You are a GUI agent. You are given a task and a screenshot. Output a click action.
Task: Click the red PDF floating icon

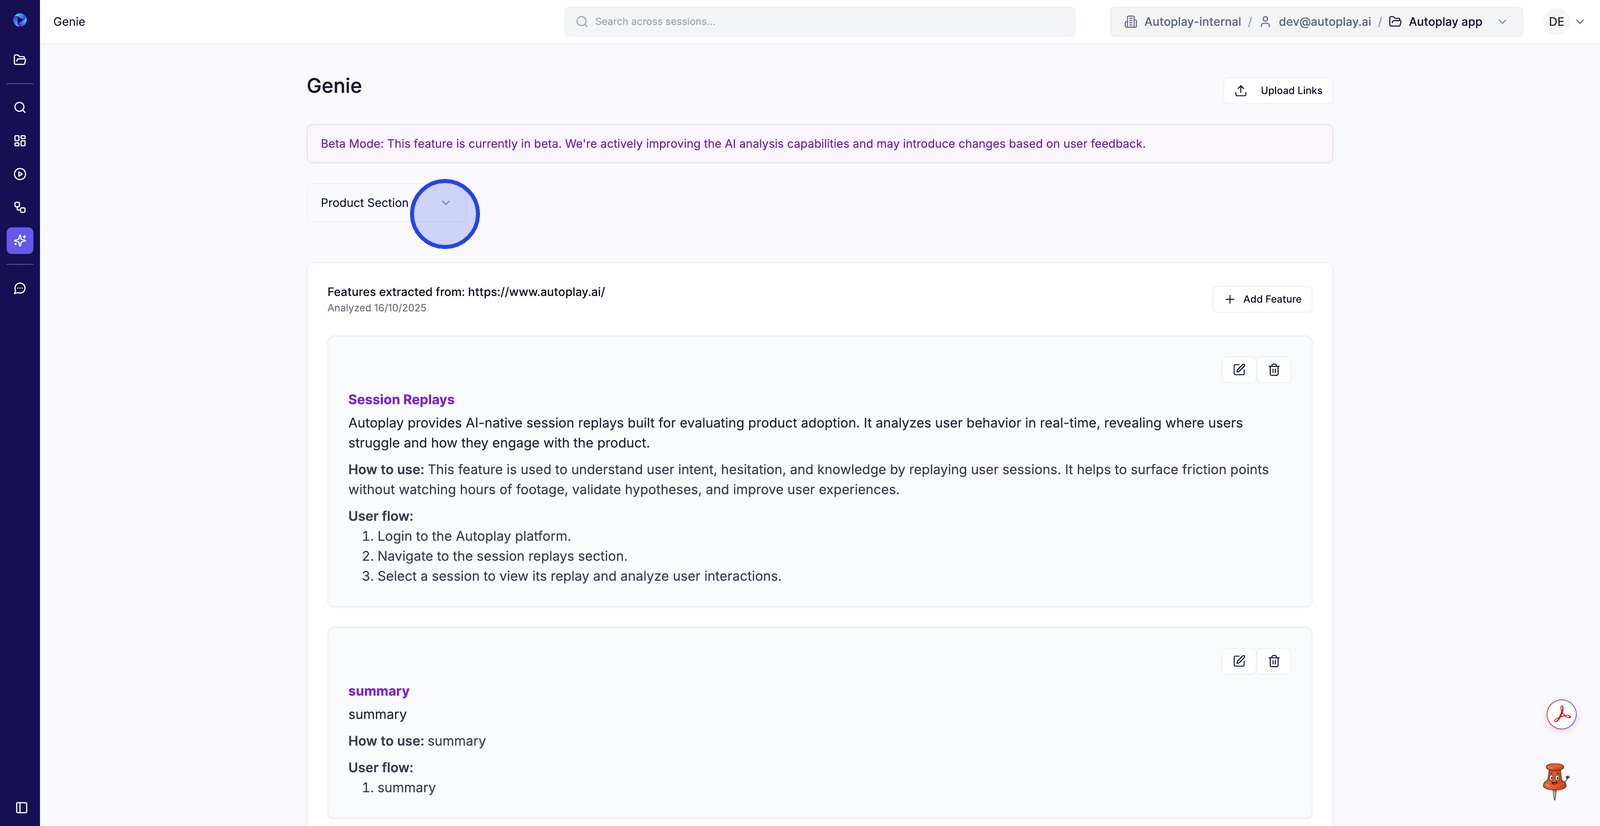(1561, 715)
